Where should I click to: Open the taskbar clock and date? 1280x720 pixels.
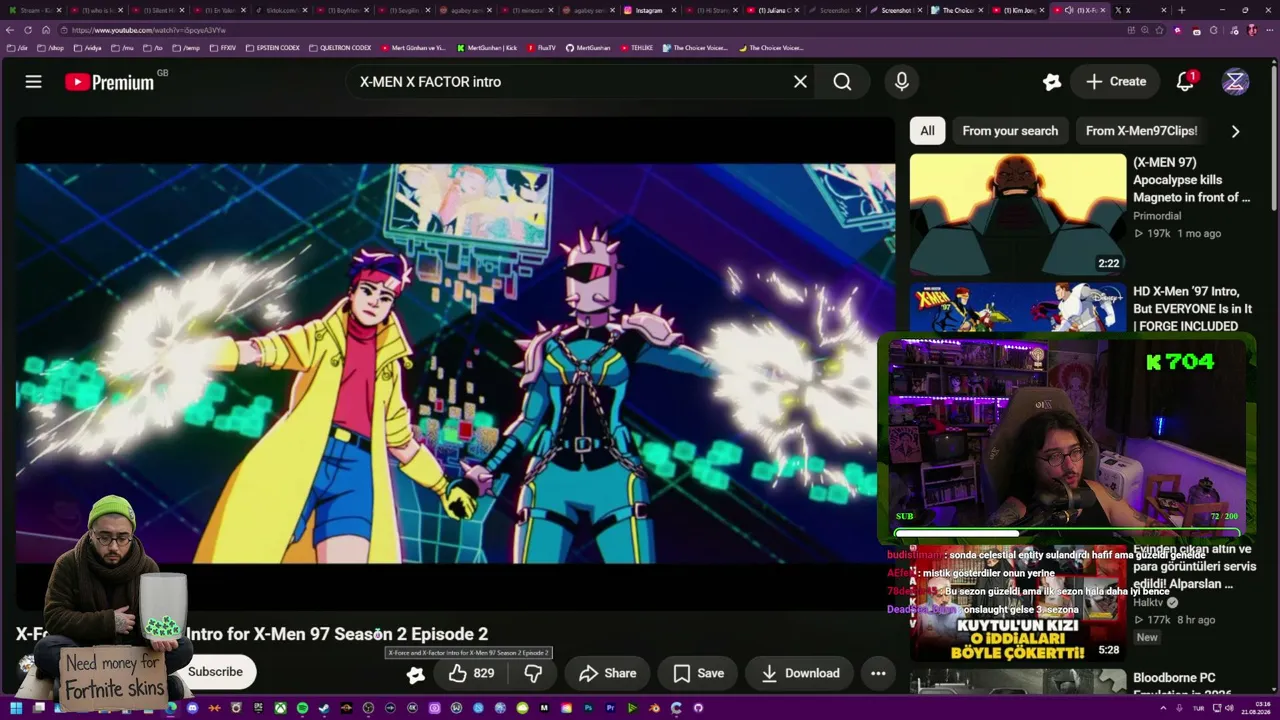pyautogui.click(x=1255, y=708)
